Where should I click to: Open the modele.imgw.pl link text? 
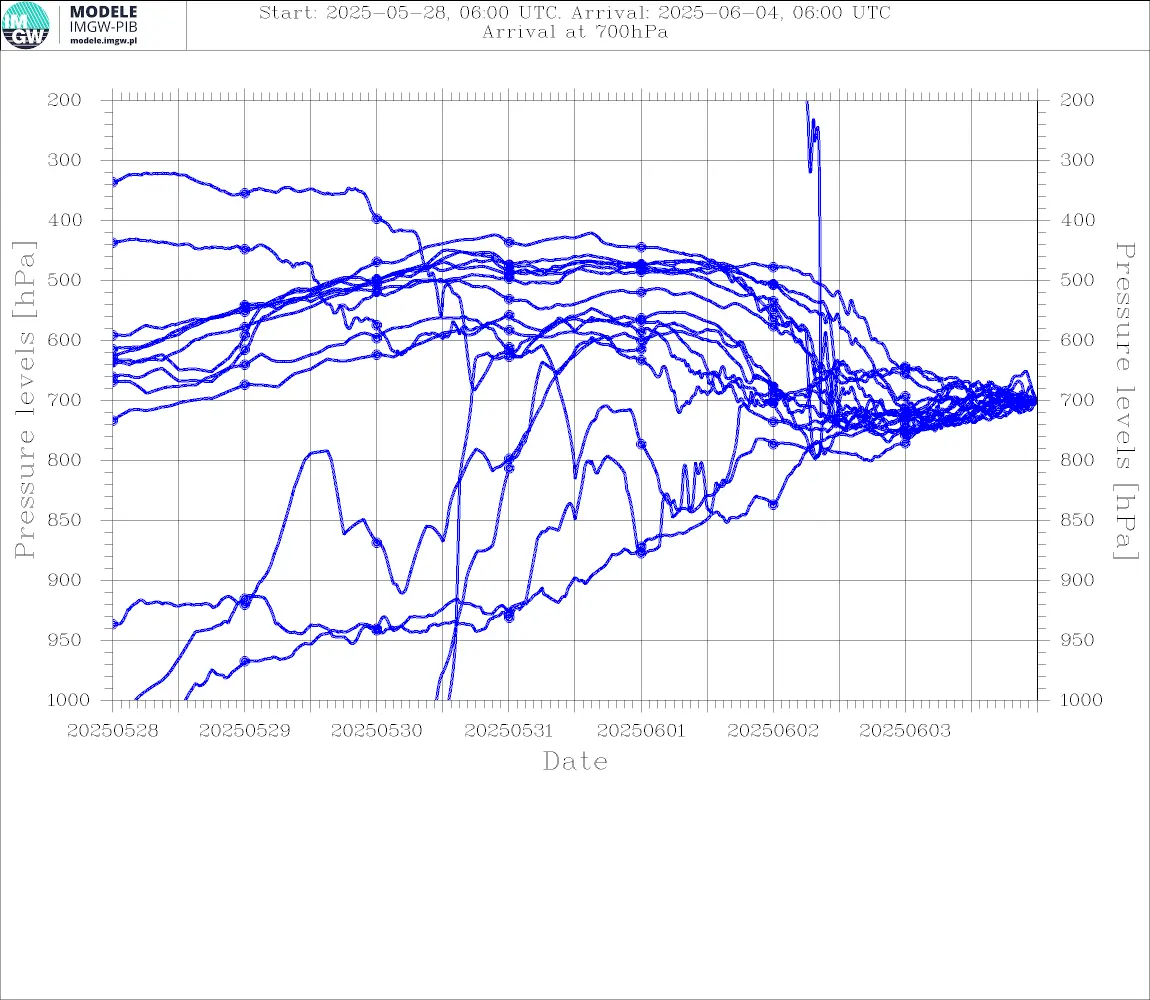pyautogui.click(x=103, y=41)
